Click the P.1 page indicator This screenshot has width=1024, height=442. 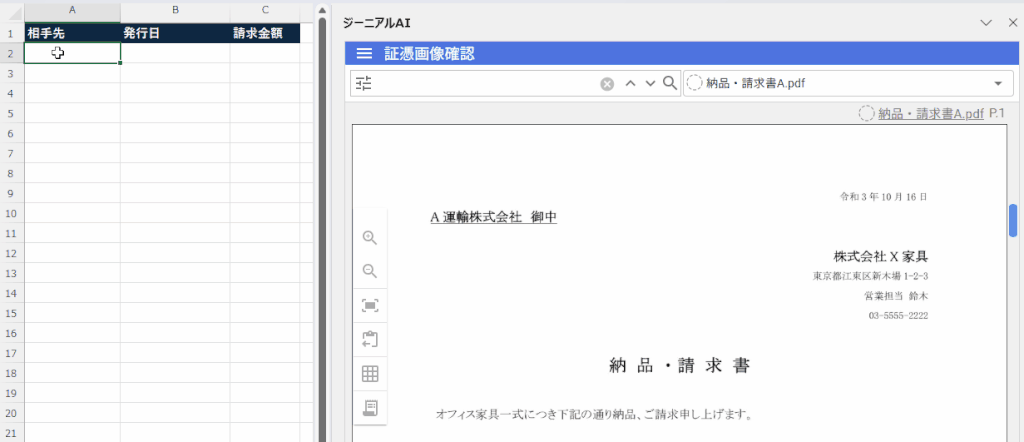[997, 113]
